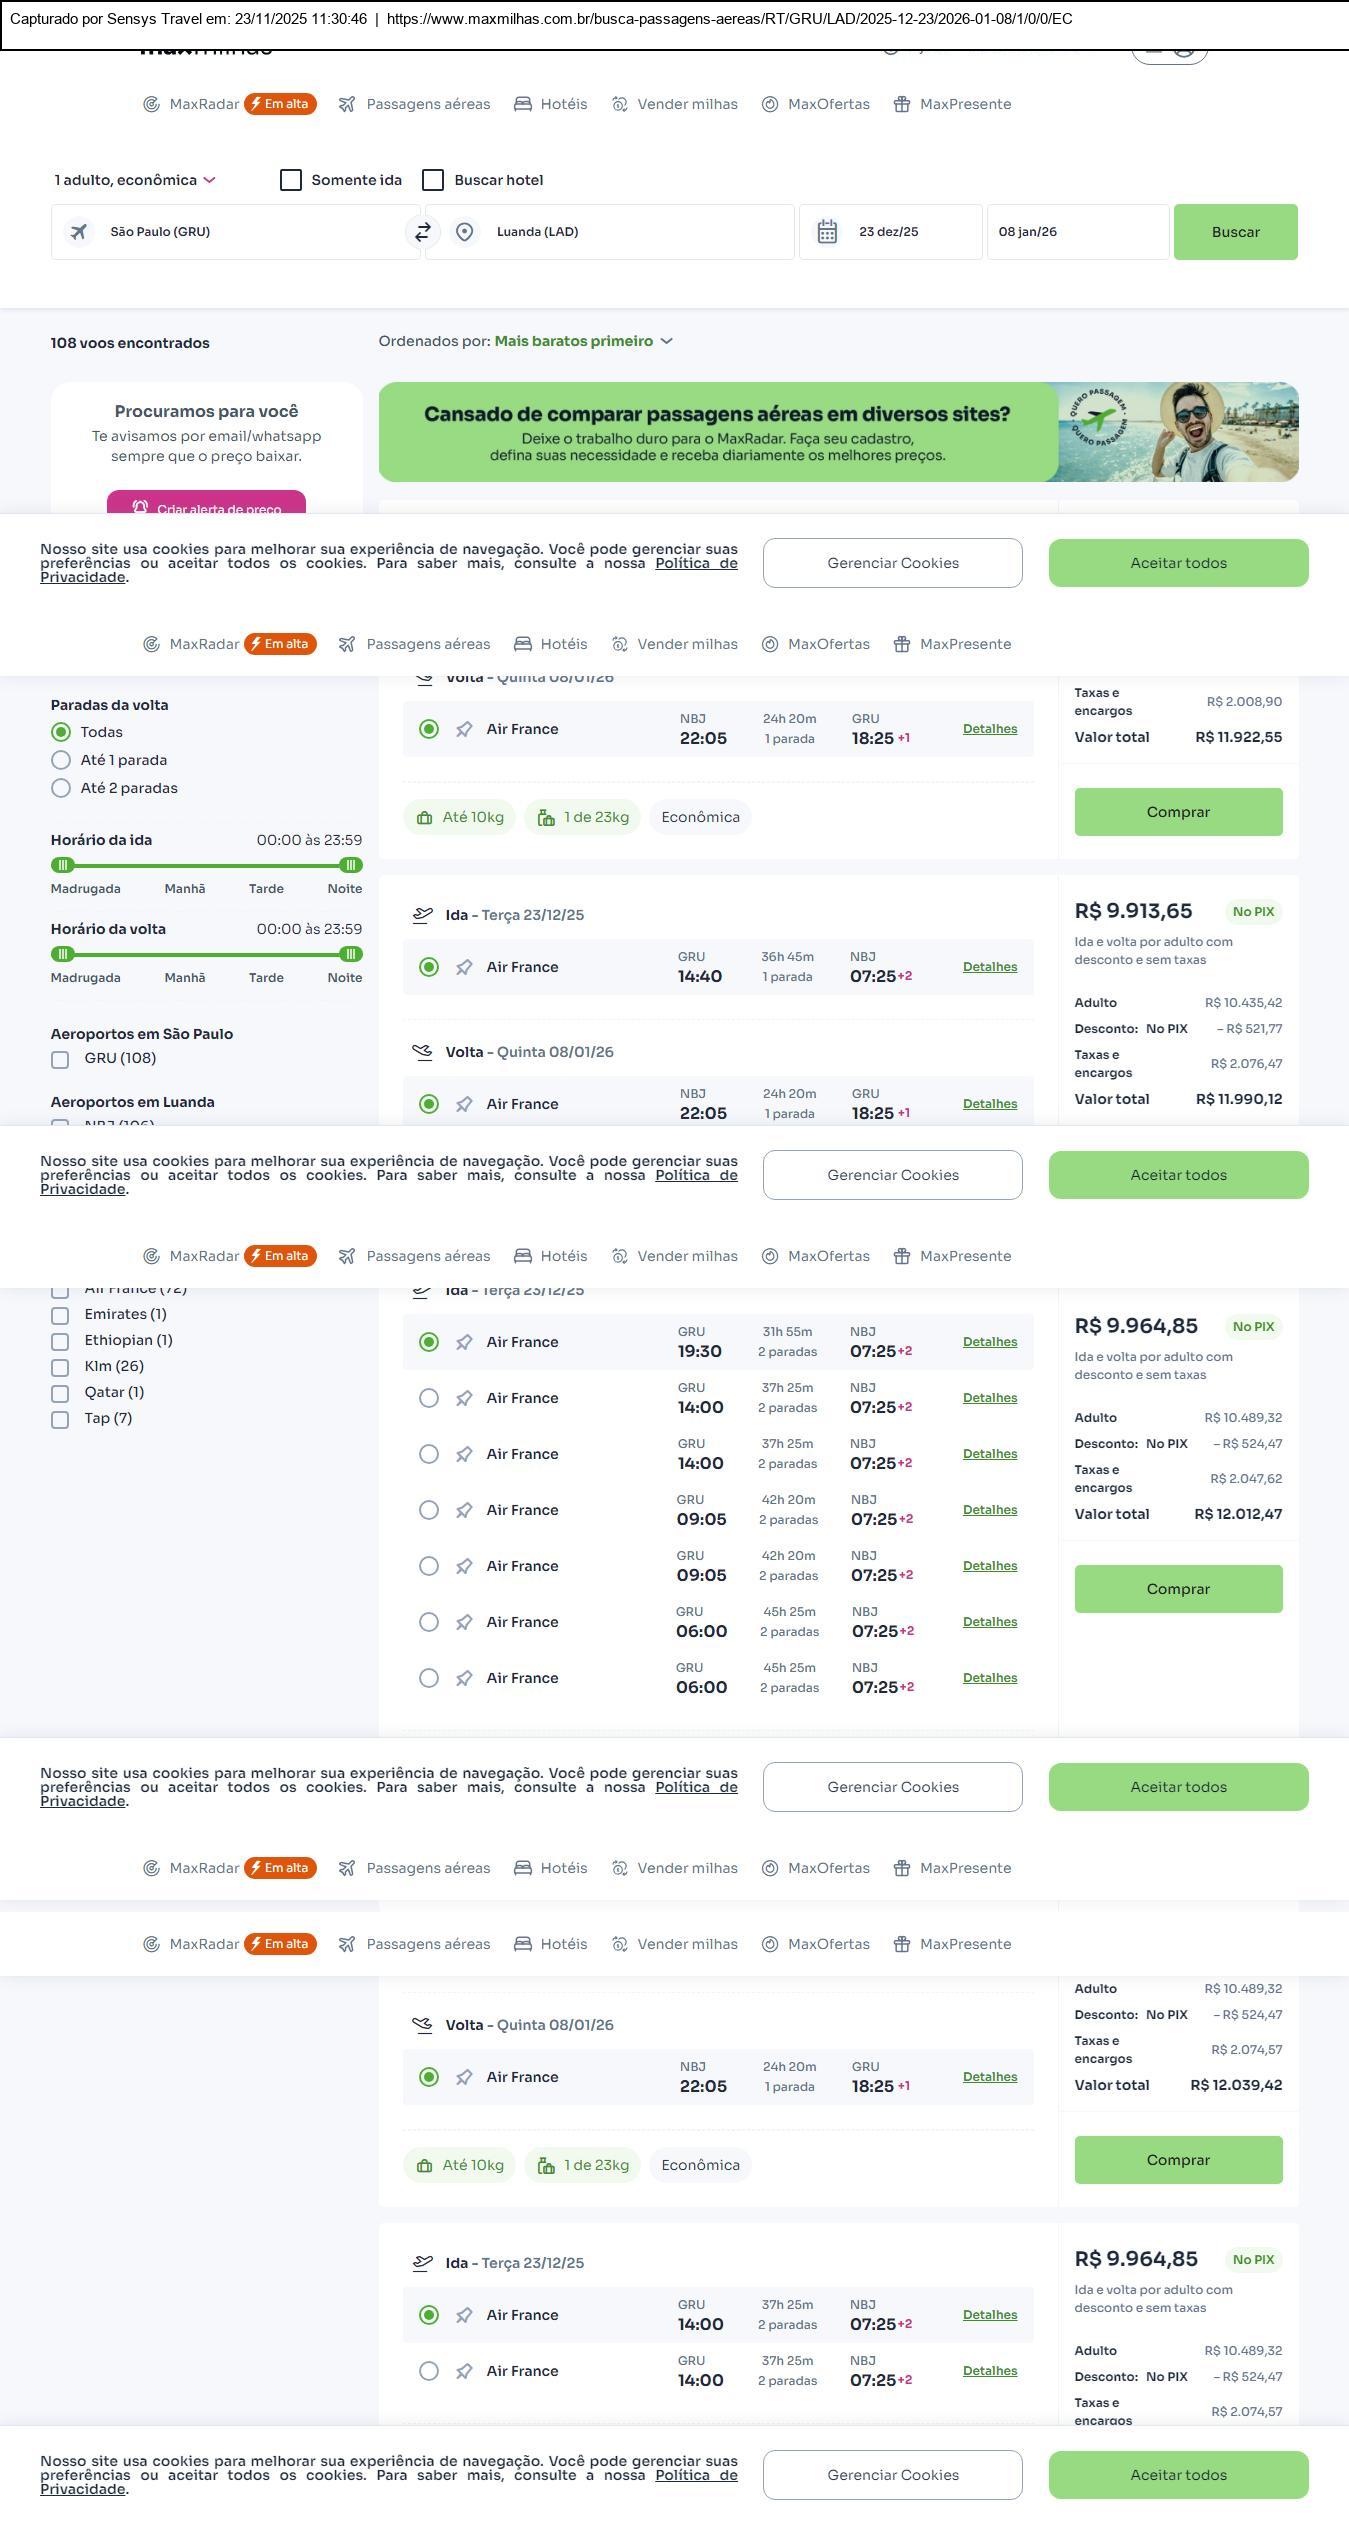Click the calendar icon in departure date field
The width and height of the screenshot is (1349, 2524).
[827, 232]
